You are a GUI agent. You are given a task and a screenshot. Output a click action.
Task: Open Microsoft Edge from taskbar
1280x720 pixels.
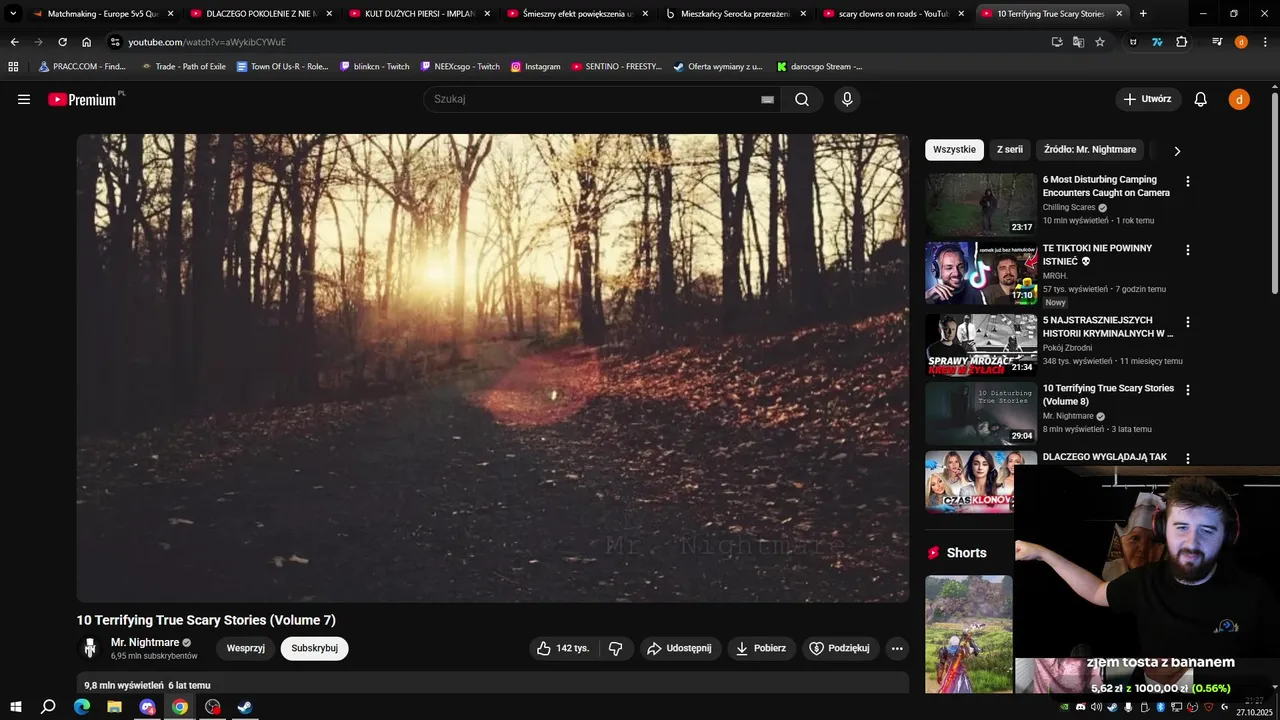pyautogui.click(x=82, y=707)
